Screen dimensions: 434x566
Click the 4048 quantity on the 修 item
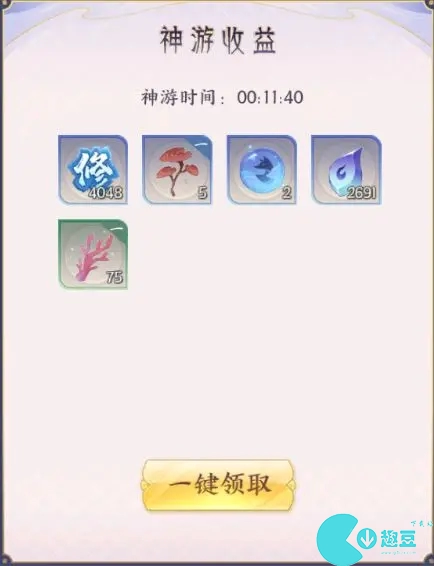(x=106, y=193)
